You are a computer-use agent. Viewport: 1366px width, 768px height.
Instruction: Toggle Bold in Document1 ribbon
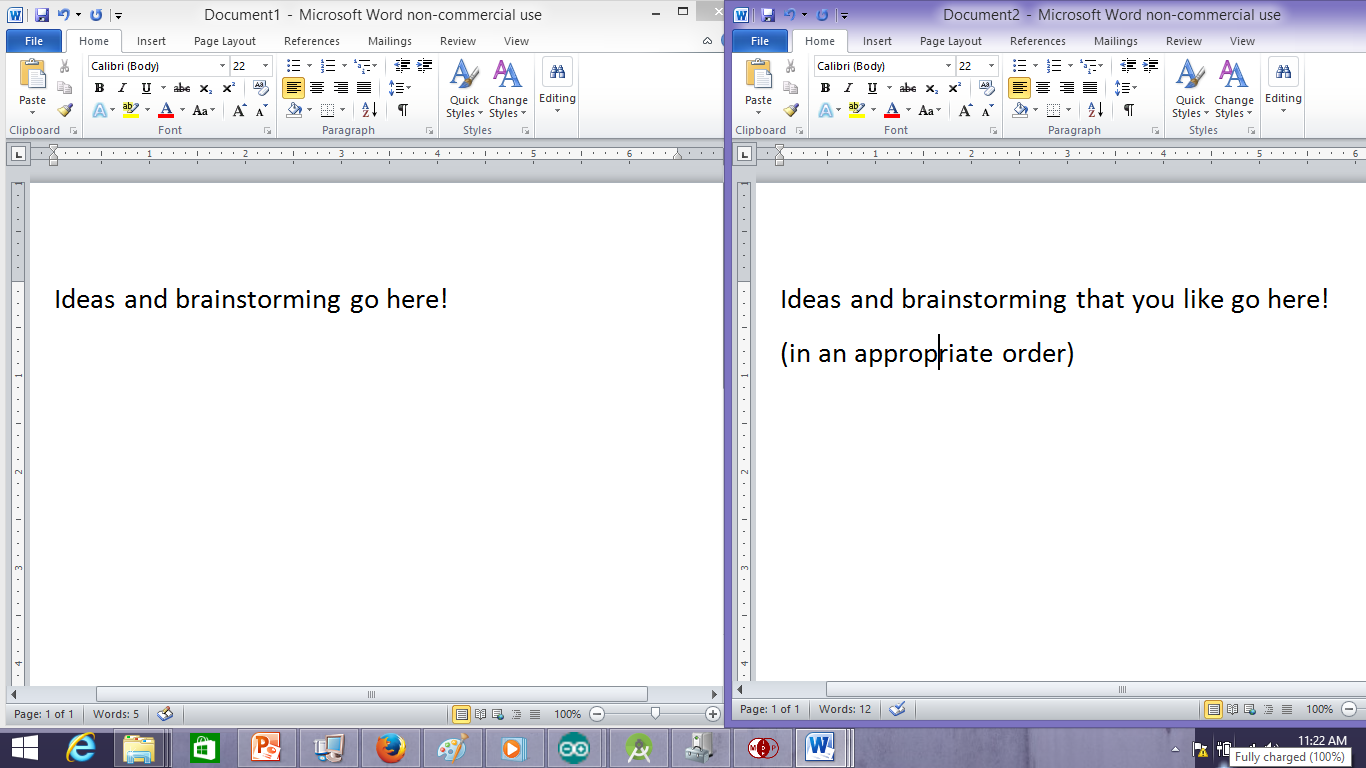[x=99, y=88]
